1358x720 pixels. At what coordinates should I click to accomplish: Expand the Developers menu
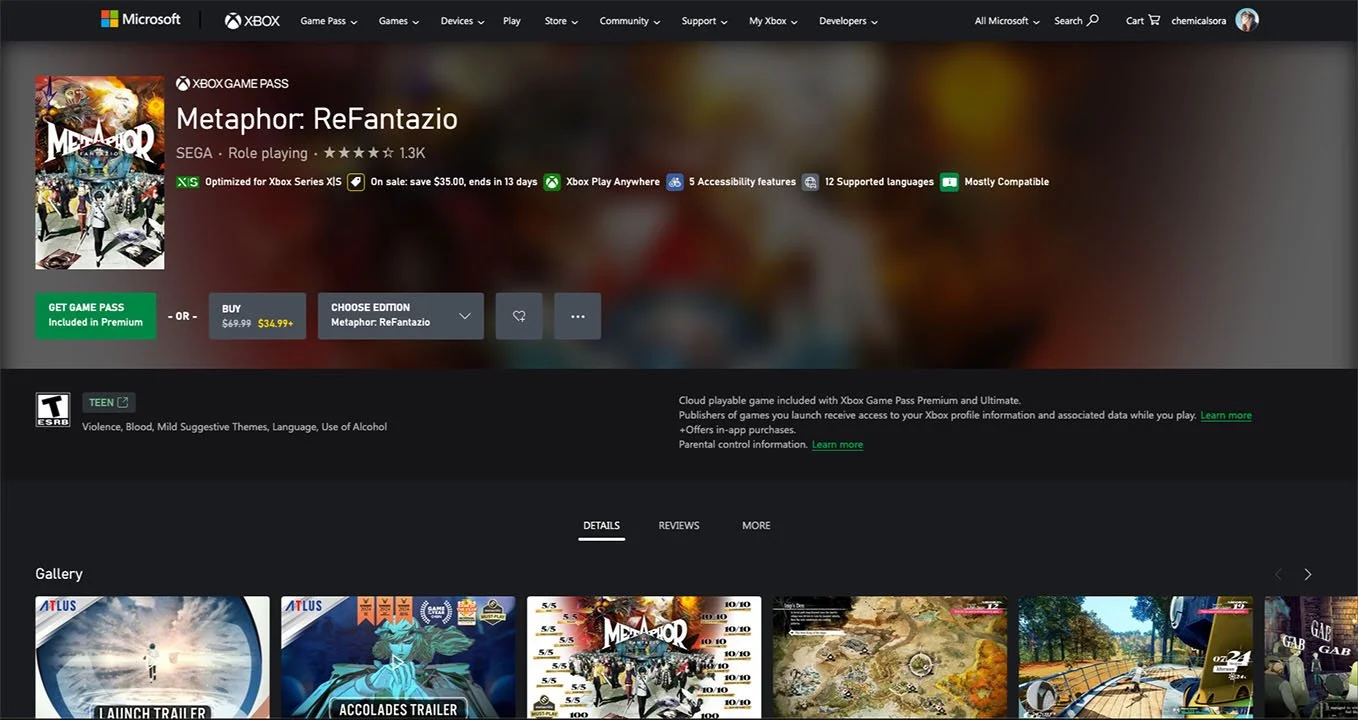(848, 21)
